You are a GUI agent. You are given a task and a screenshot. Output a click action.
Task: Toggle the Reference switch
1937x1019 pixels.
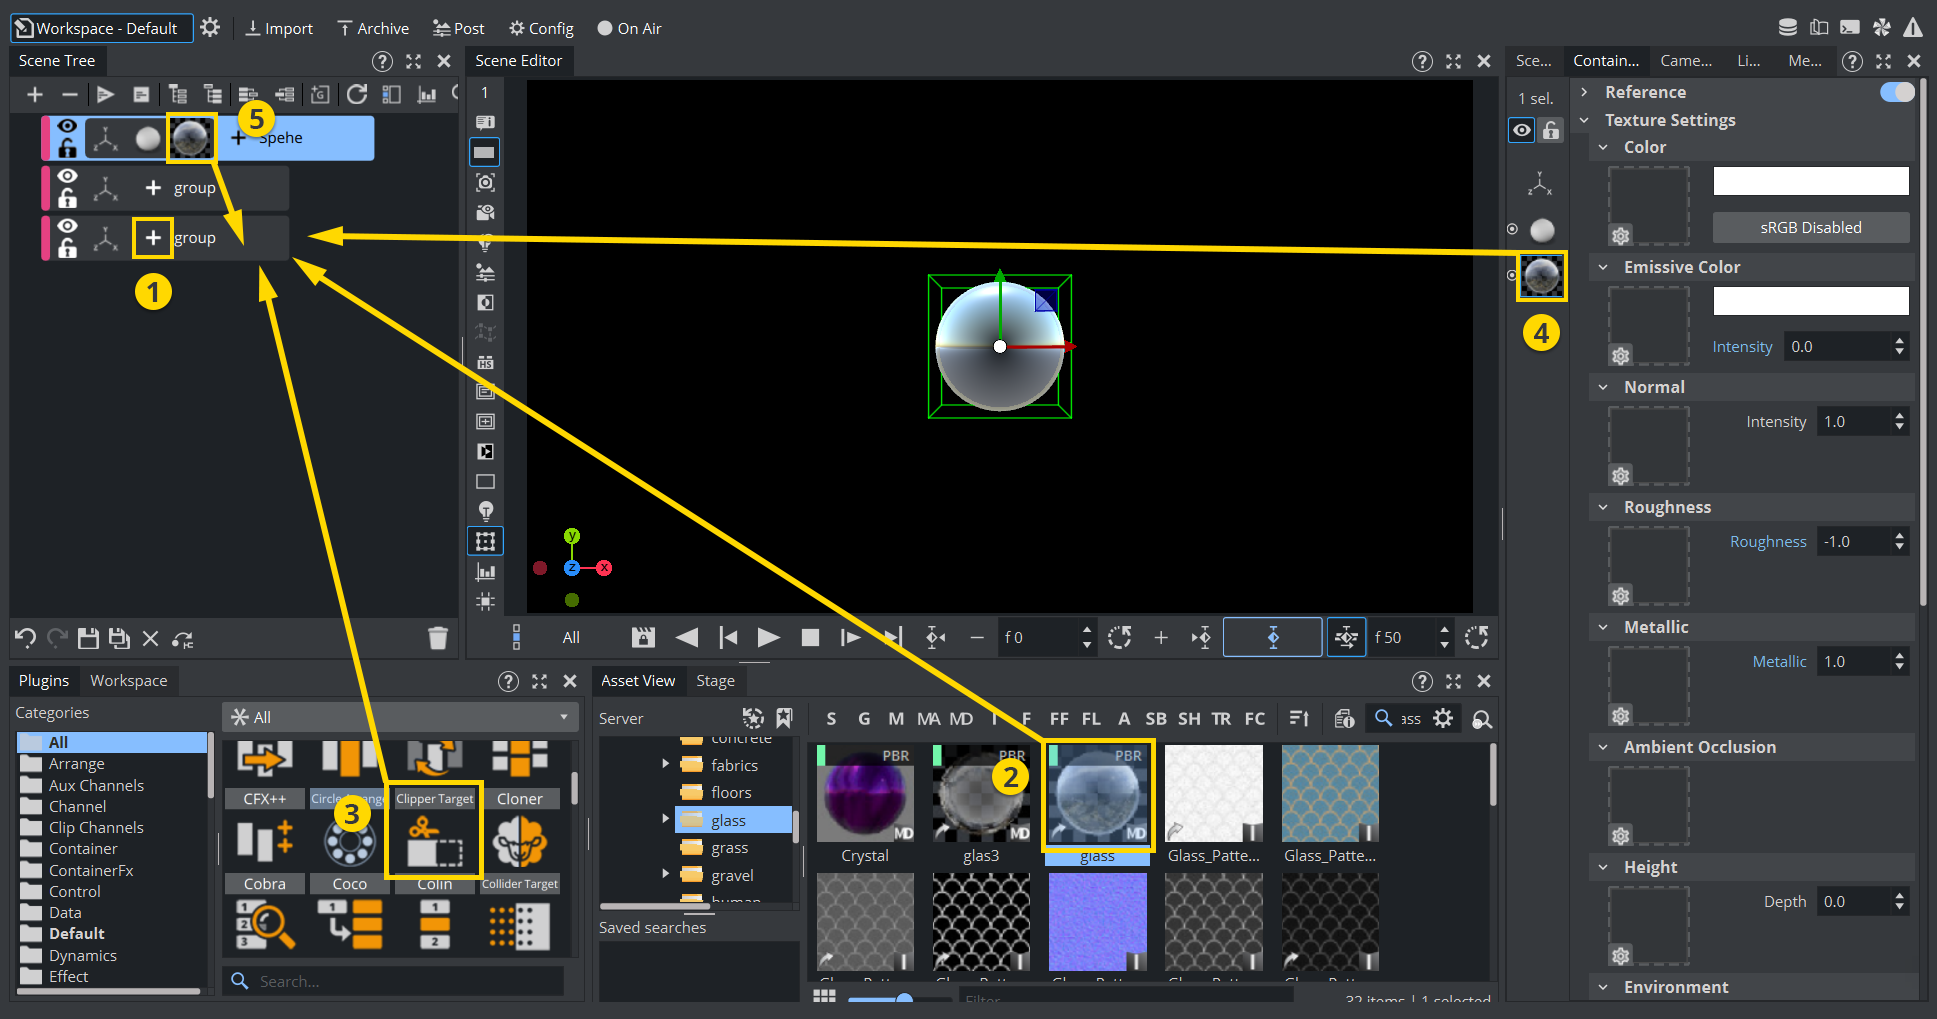click(1896, 92)
